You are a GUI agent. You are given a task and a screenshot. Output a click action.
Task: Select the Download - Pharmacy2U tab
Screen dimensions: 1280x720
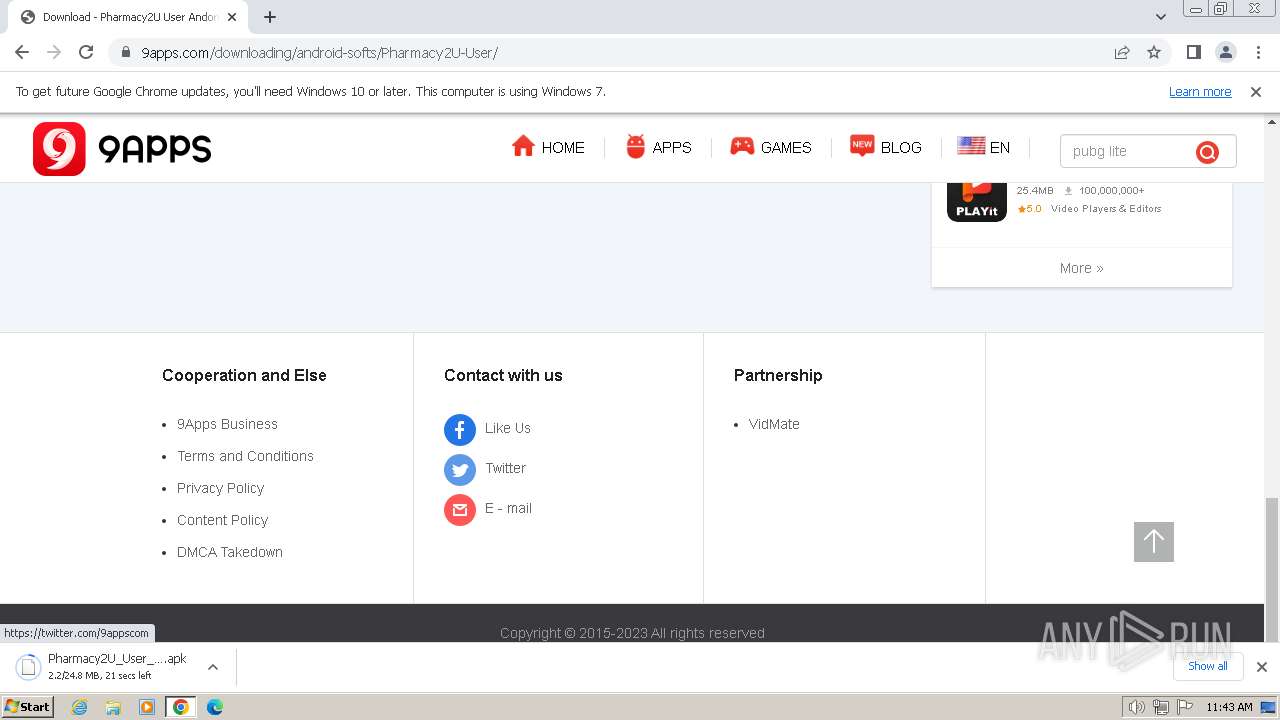128,17
